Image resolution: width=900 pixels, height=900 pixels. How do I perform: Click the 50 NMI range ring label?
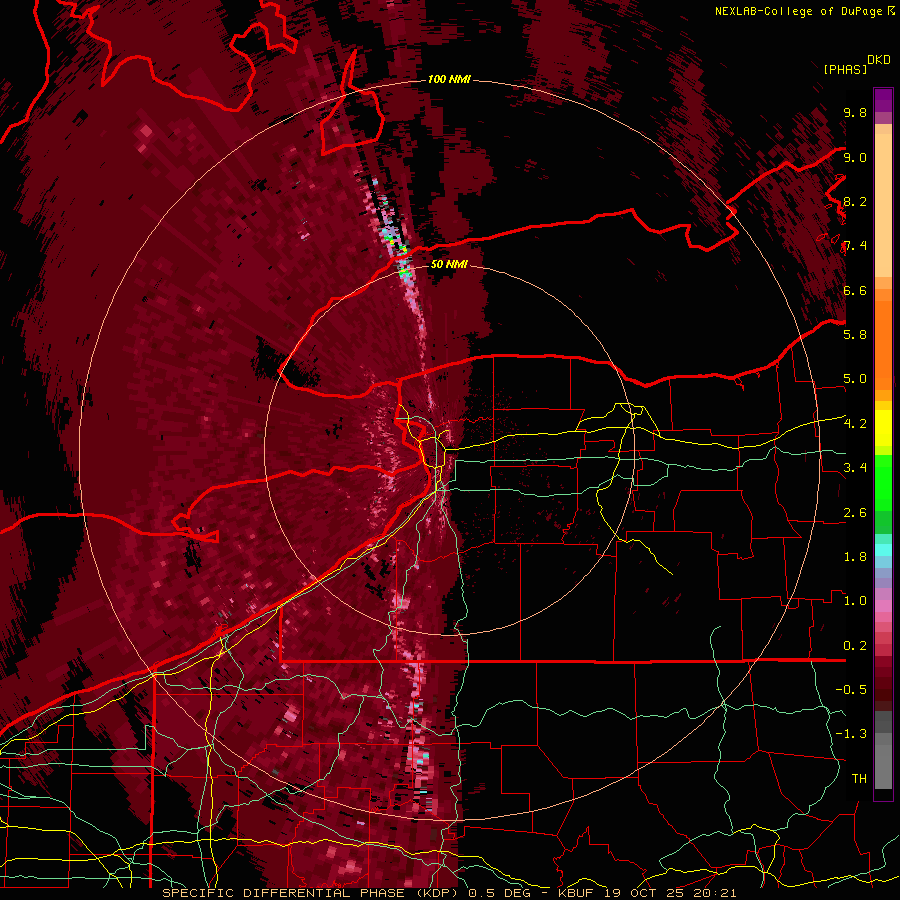coord(449,264)
